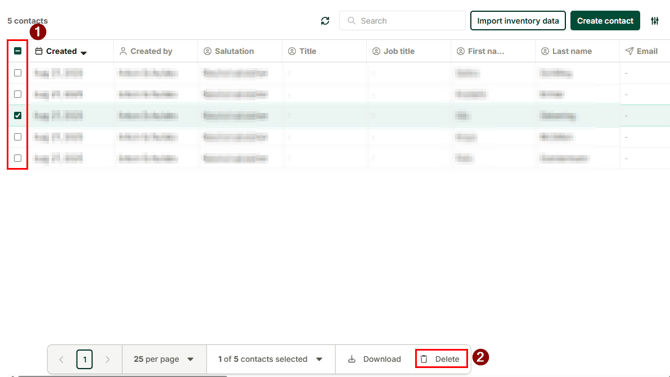Viewport: 670px width, 377px height.
Task: Click the Create contact button
Action: 605,21
